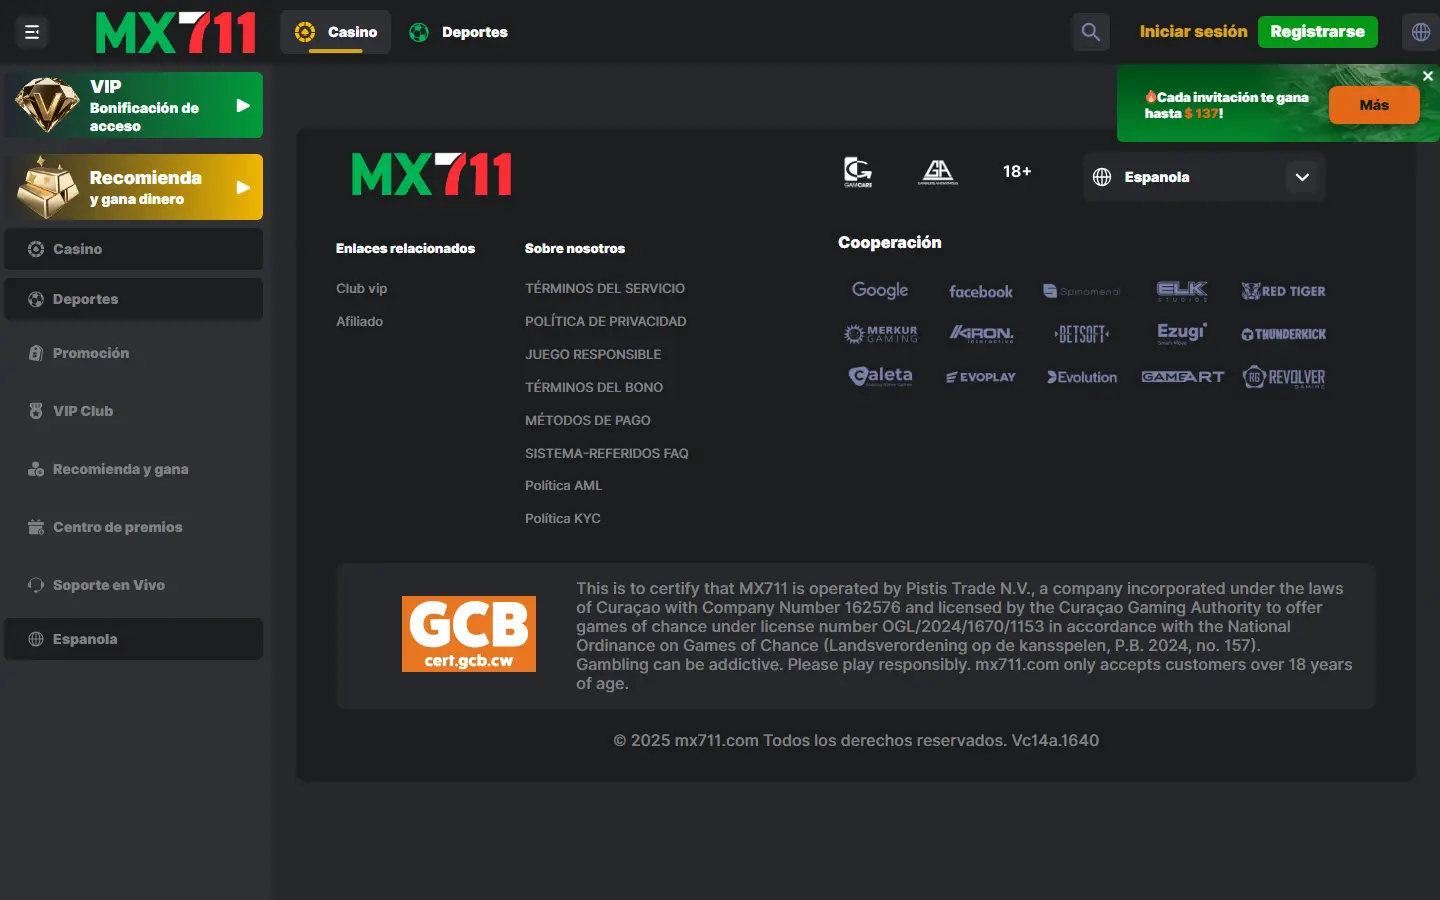Open the Club vip link

(361, 288)
